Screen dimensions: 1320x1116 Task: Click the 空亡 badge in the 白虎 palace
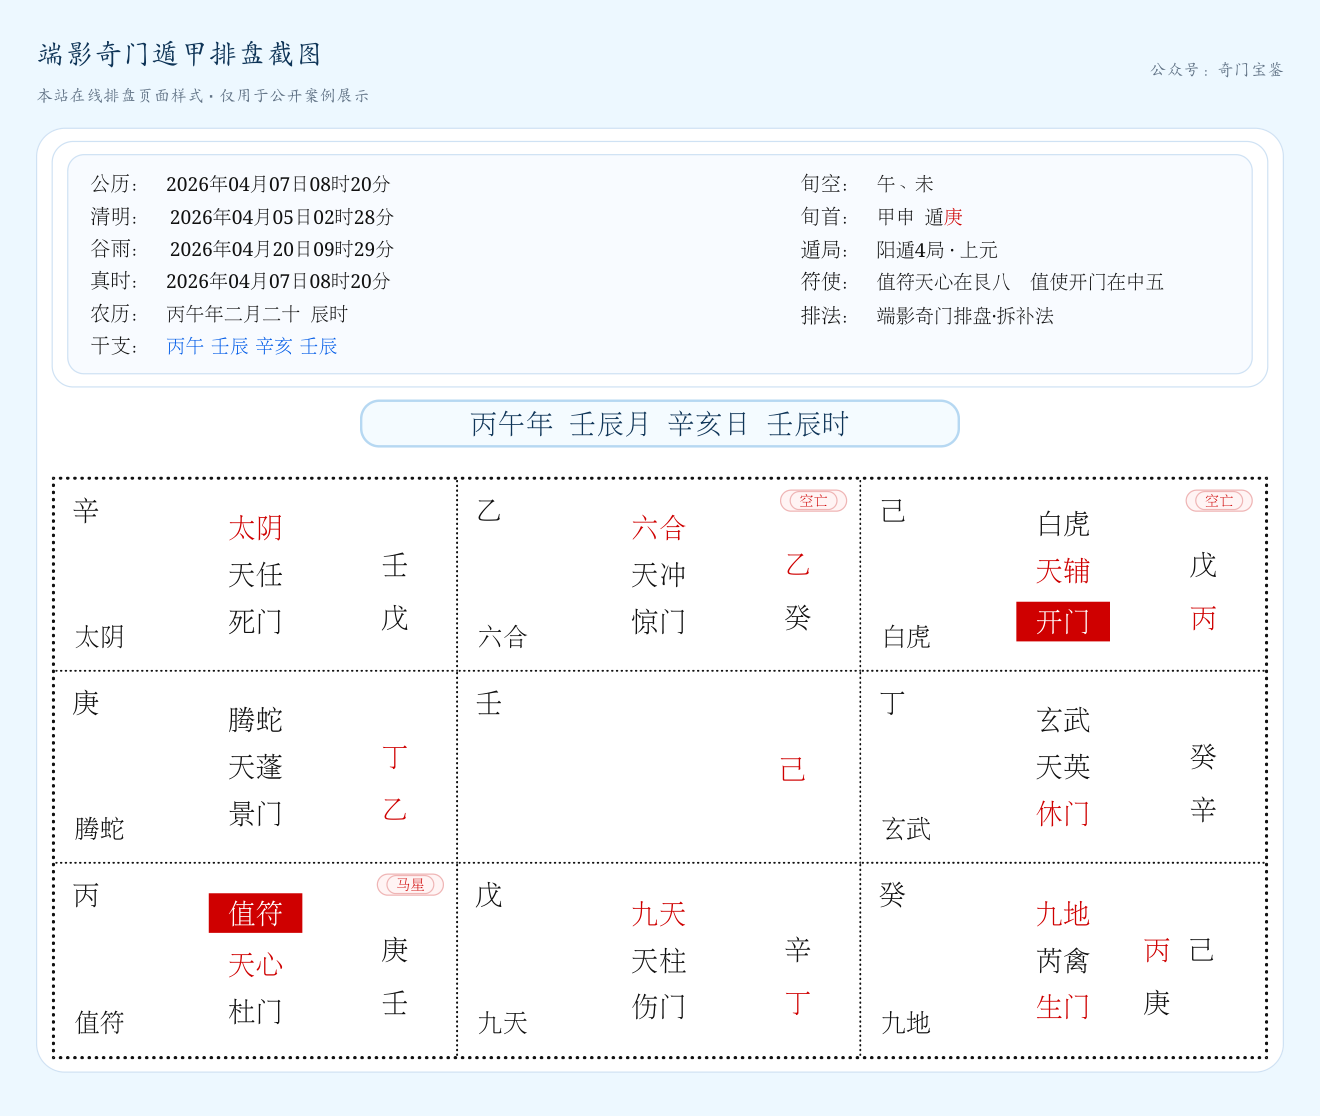pyautogui.click(x=1219, y=501)
